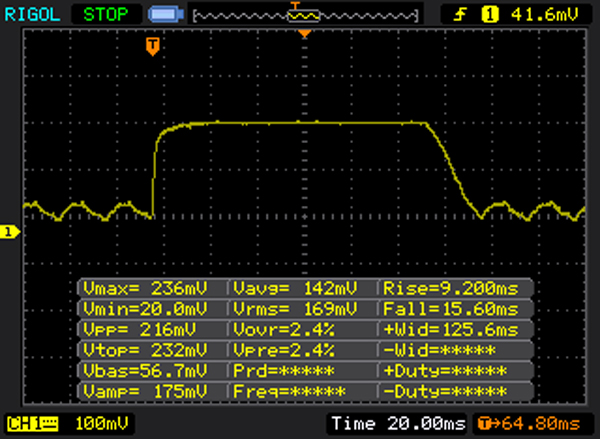Click the rising edge trigger icon
Viewport: 600px width, 439px height.
click(x=460, y=15)
